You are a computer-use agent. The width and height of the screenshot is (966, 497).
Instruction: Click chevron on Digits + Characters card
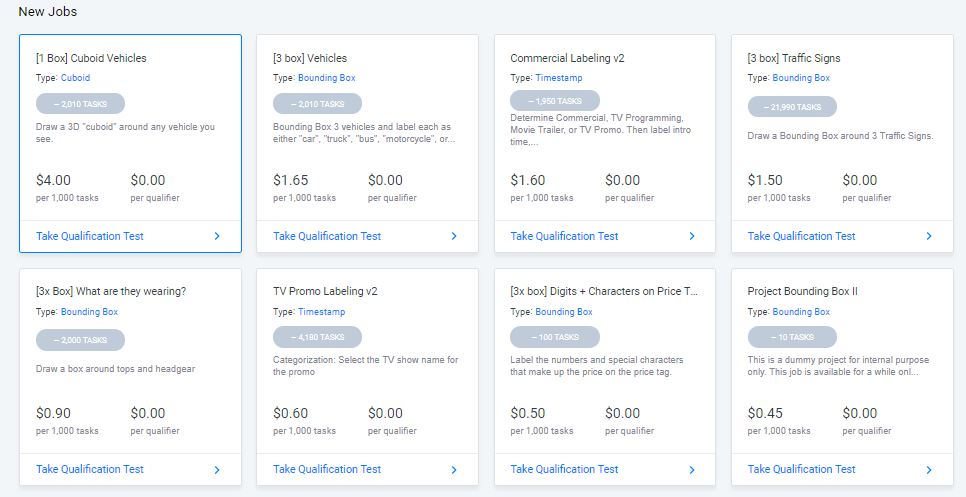pyautogui.click(x=691, y=469)
